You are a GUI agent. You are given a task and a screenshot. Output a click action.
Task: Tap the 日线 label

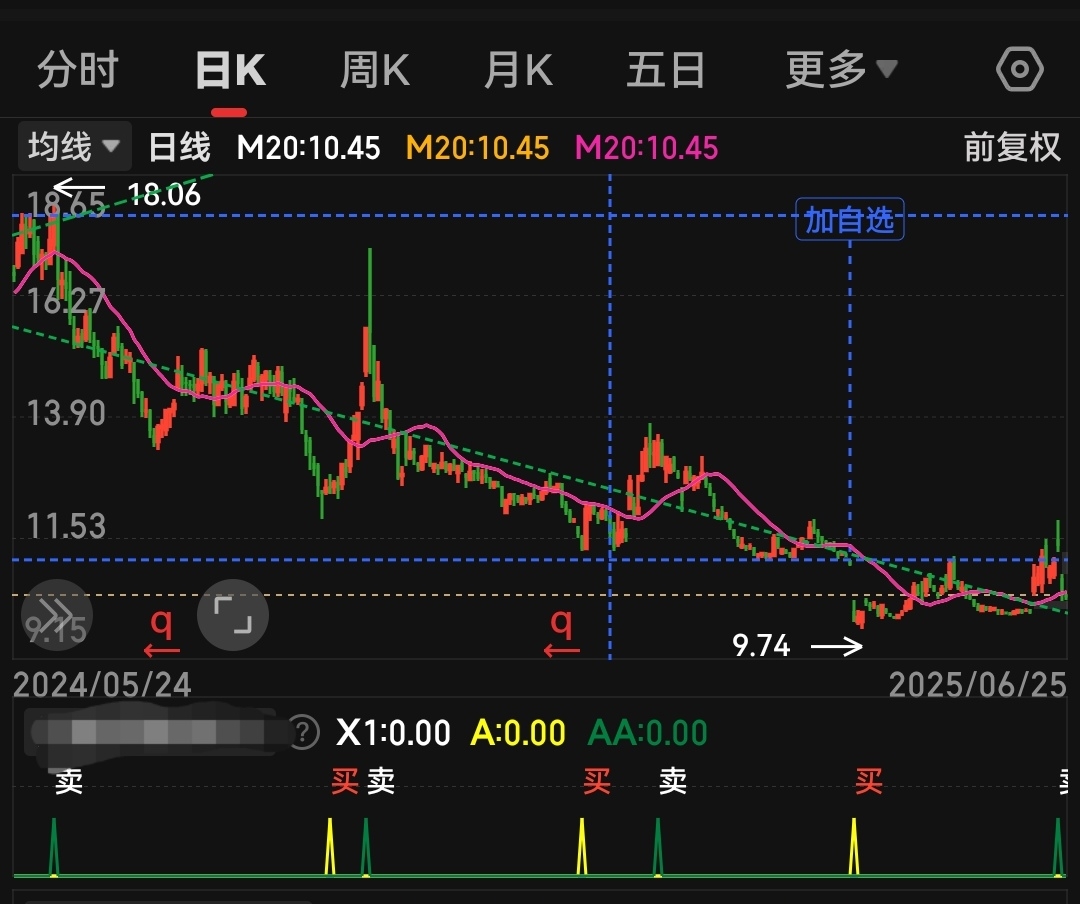pyautogui.click(x=180, y=147)
